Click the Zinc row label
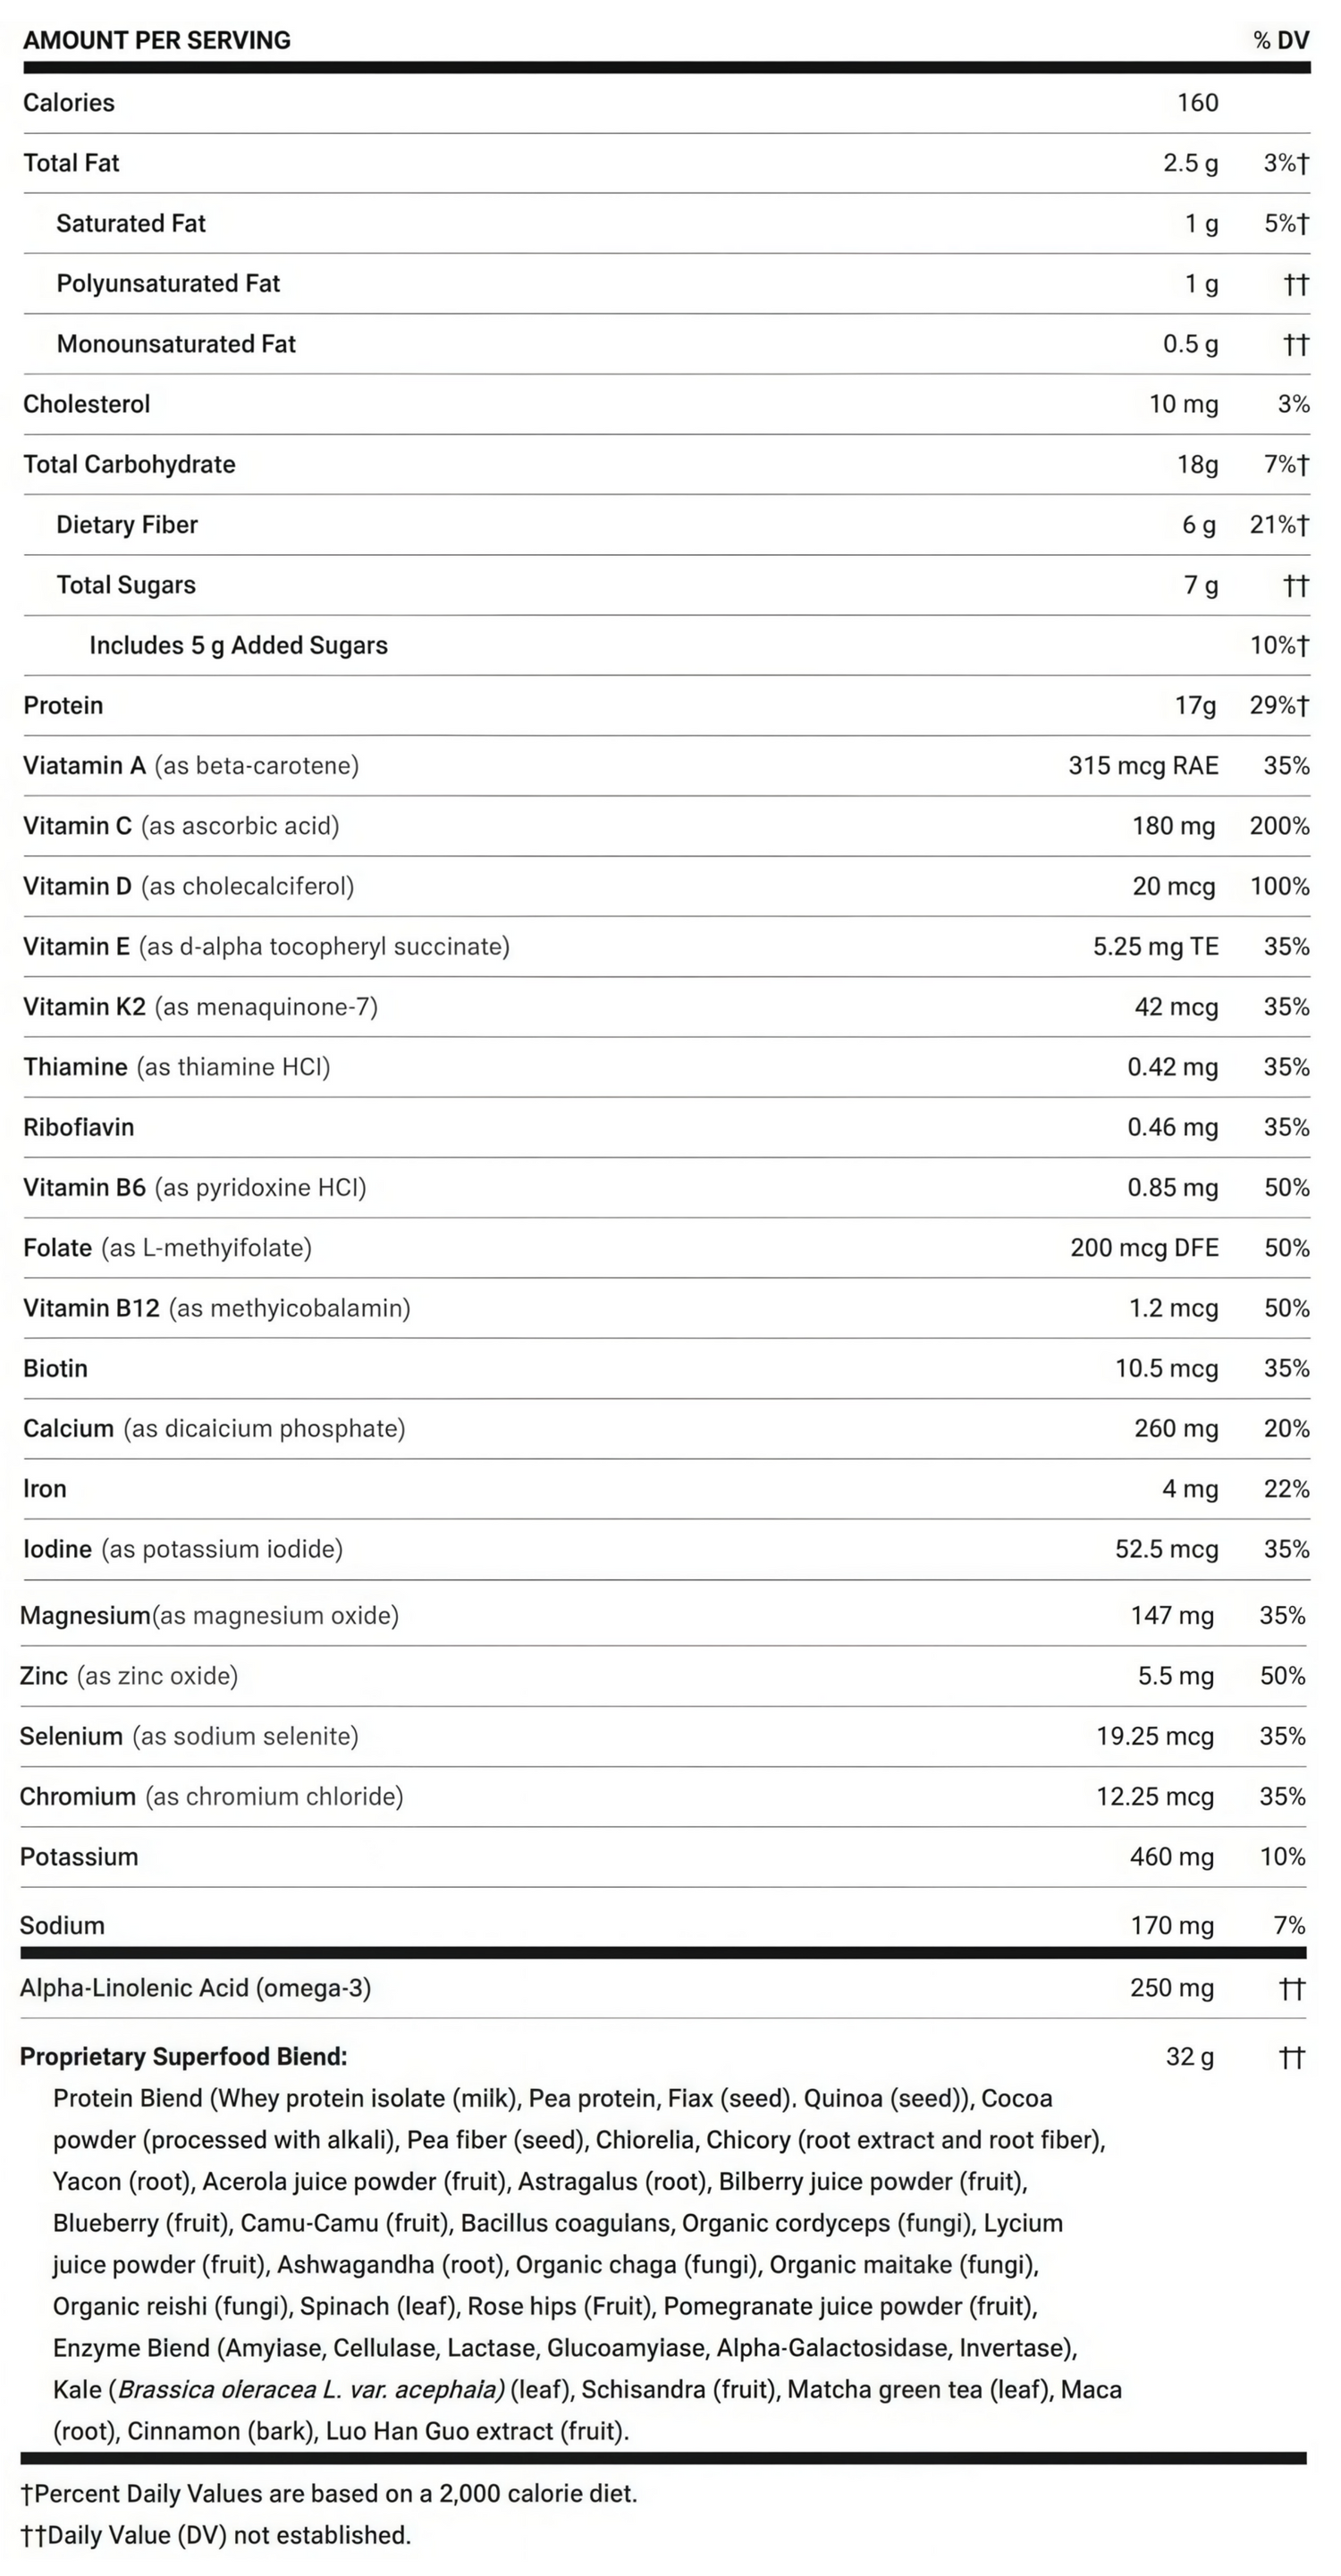The height and width of the screenshot is (2576, 1341). click(x=44, y=1676)
